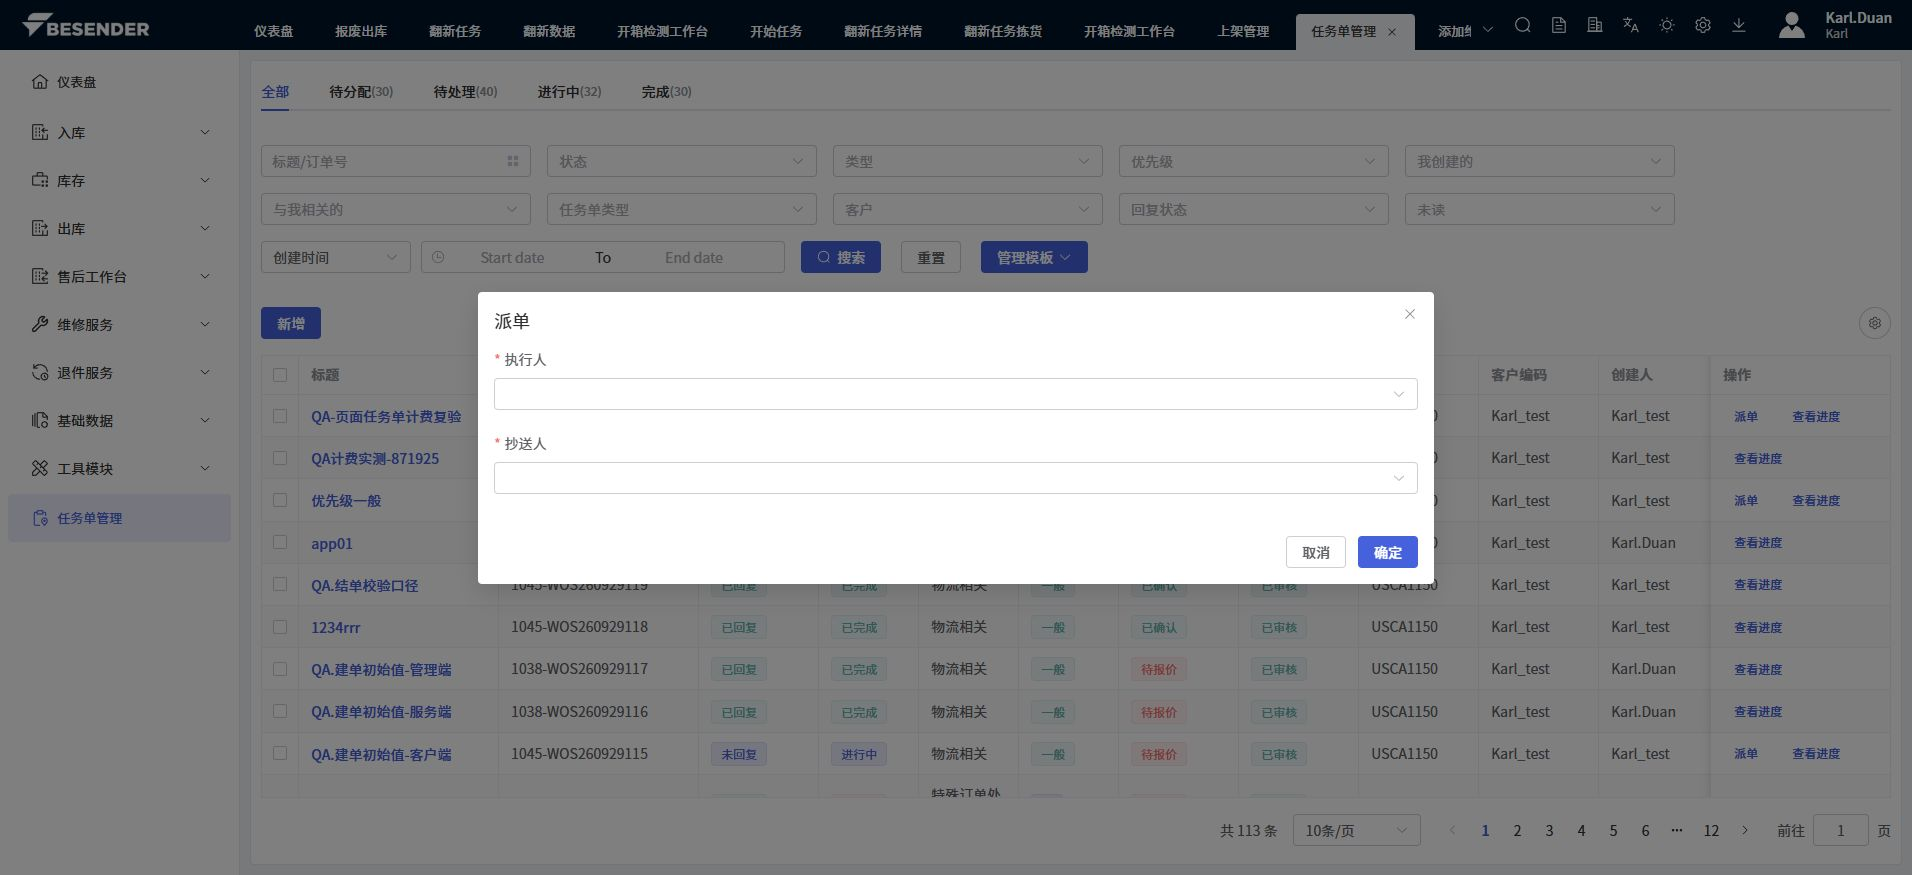Check the row checkbox for QA计费实测-871925

point(280,458)
